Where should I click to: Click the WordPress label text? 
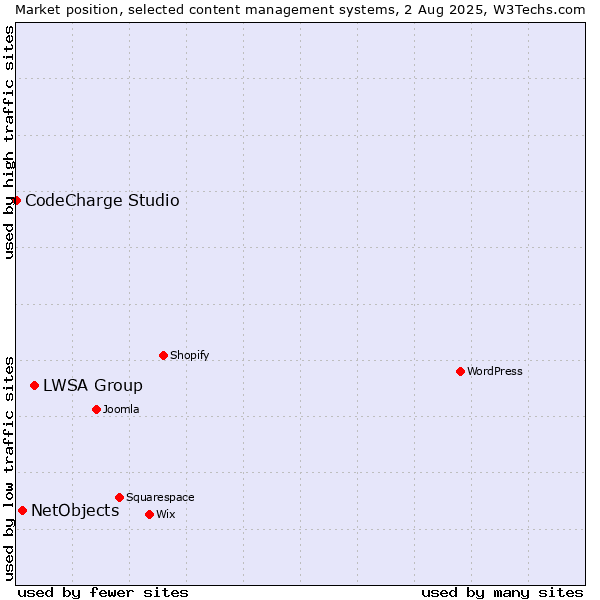tap(494, 371)
